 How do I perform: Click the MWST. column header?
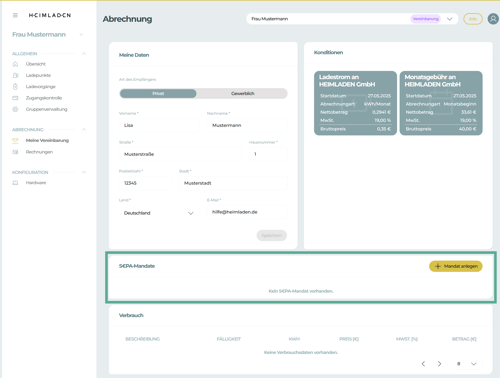point(407,339)
